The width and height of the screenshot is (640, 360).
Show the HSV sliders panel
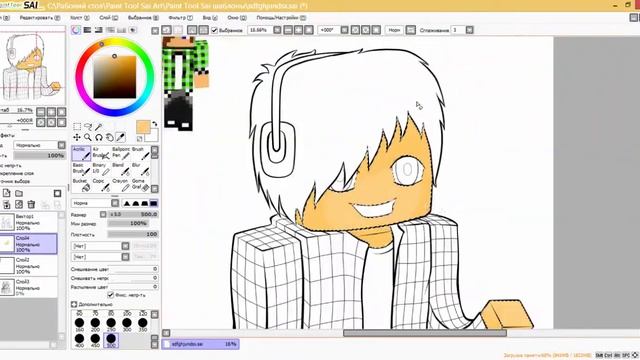[99, 30]
